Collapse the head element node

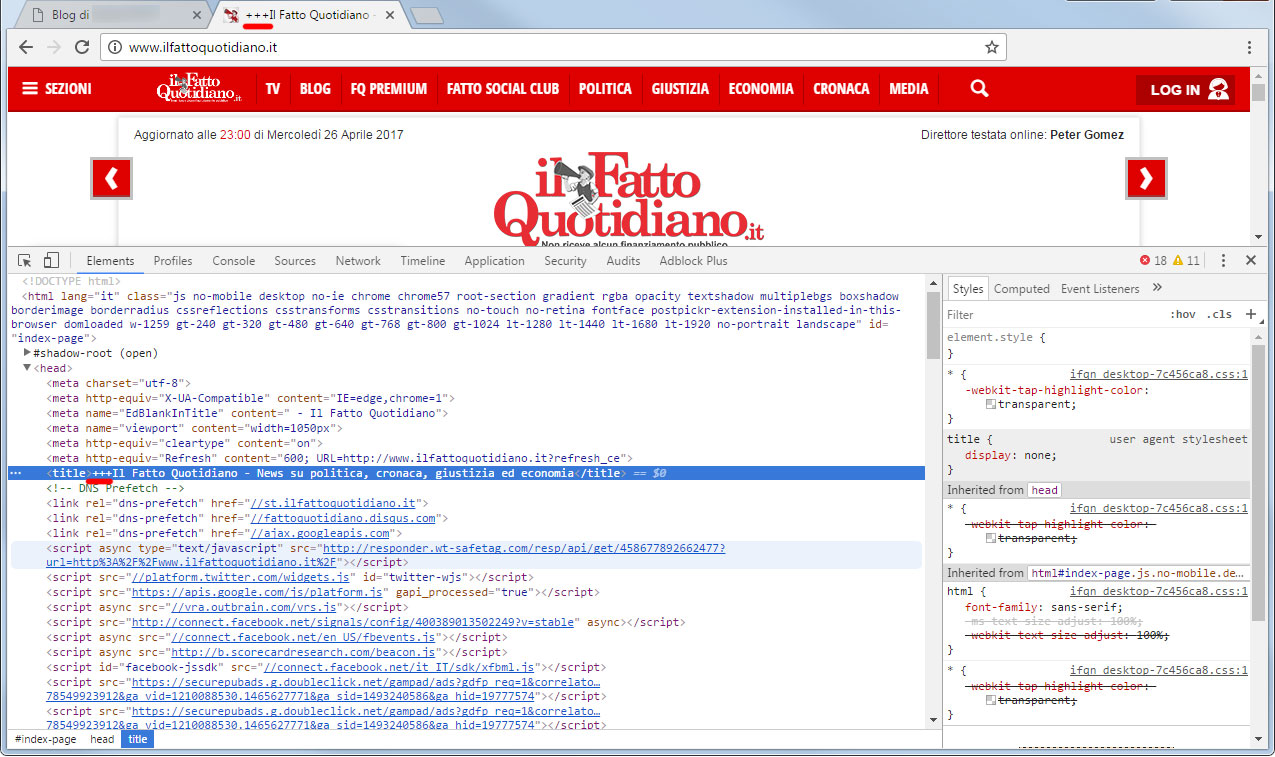point(28,368)
